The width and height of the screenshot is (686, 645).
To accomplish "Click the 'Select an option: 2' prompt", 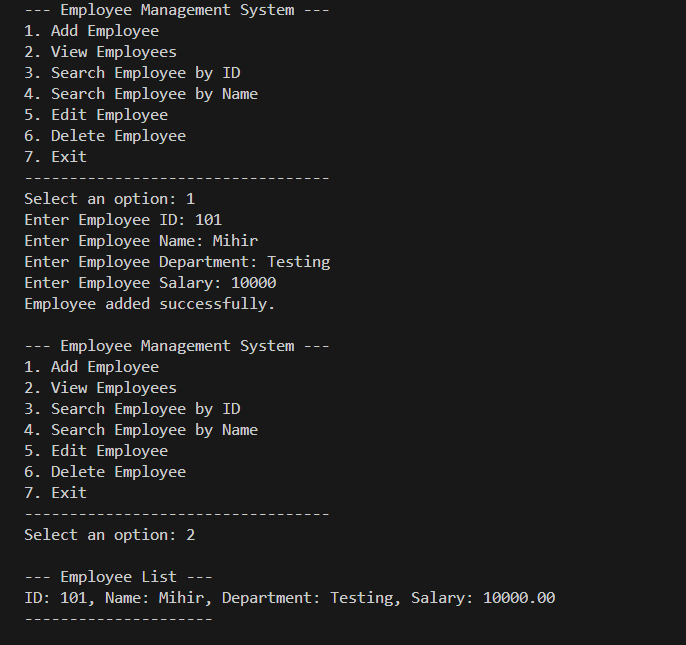I will tap(109, 535).
